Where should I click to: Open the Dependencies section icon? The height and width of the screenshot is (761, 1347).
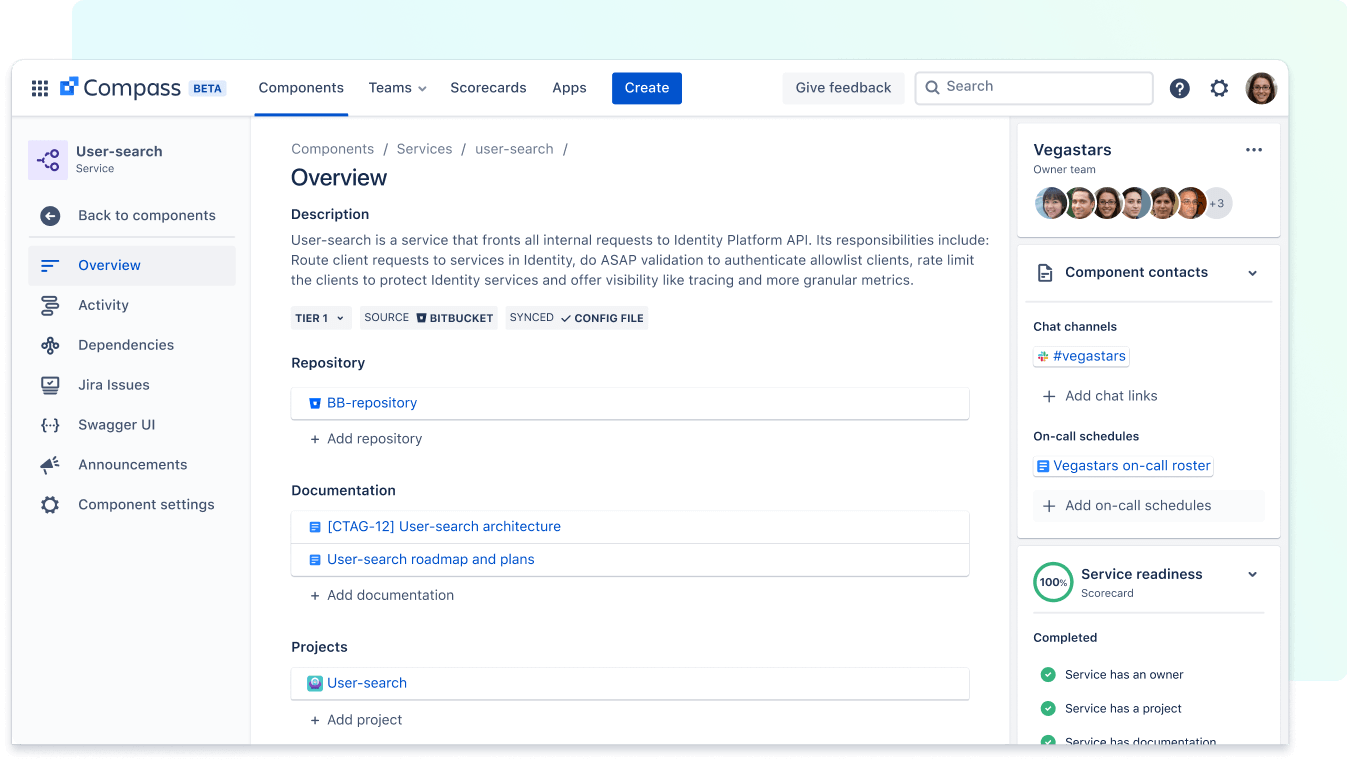pos(48,345)
